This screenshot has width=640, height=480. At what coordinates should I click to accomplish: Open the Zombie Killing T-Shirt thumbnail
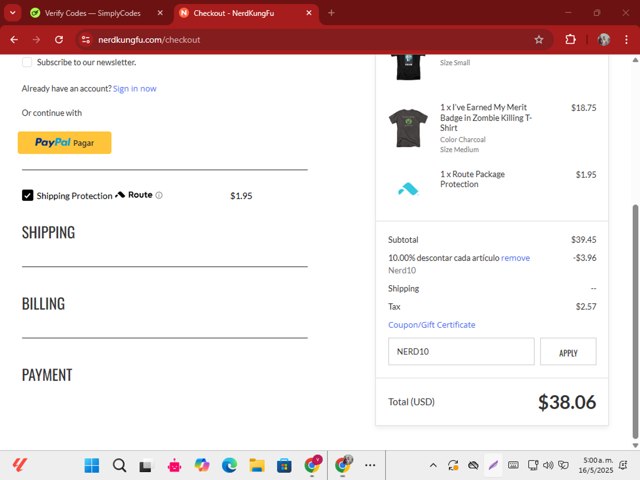[x=408, y=128]
